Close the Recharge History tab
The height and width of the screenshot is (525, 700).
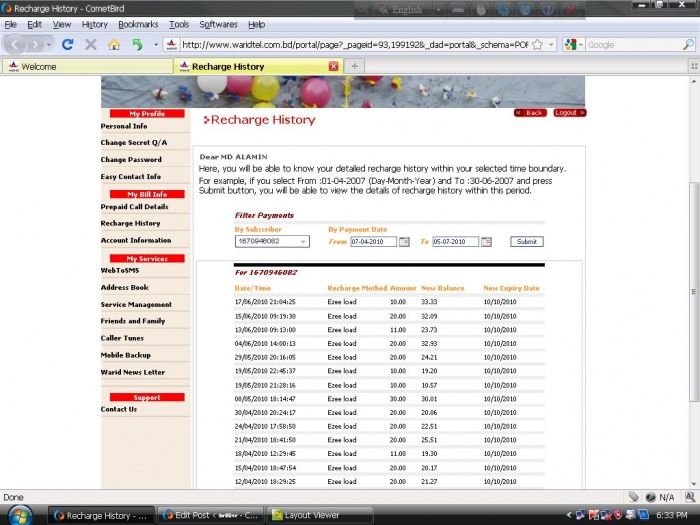(x=334, y=67)
